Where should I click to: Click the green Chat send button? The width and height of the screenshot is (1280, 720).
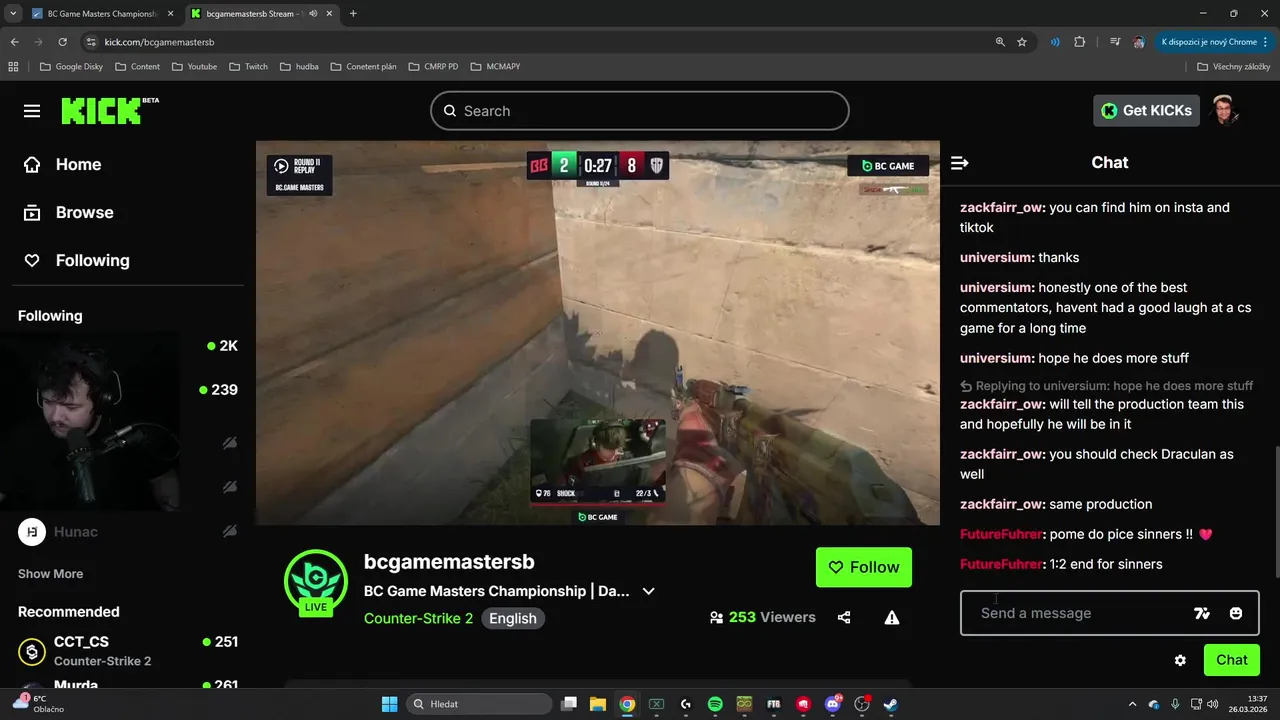1231,660
